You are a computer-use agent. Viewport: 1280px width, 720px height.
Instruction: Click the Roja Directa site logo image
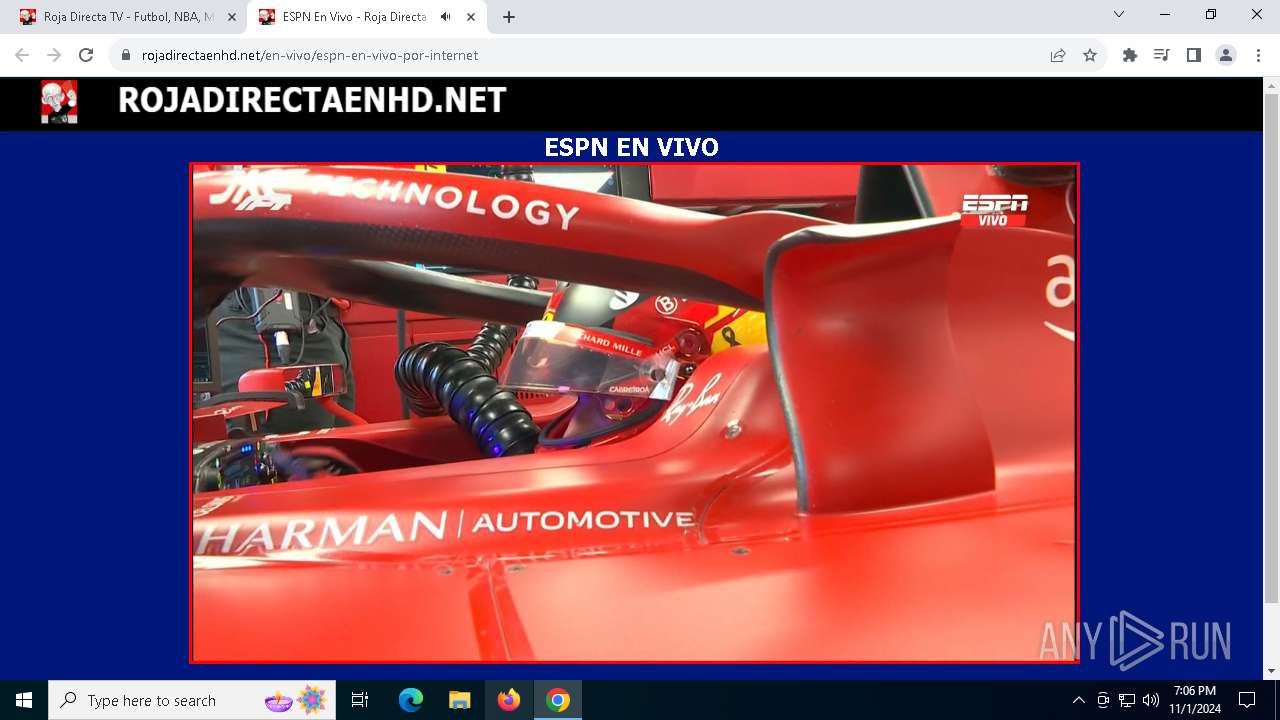coord(59,102)
